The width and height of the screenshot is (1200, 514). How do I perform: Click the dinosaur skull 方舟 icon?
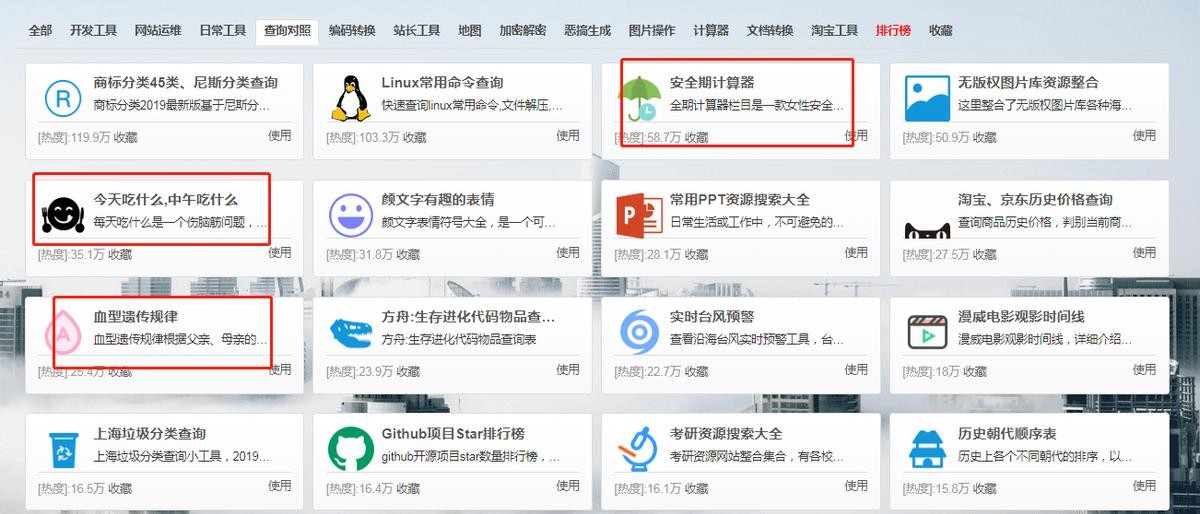(350, 332)
